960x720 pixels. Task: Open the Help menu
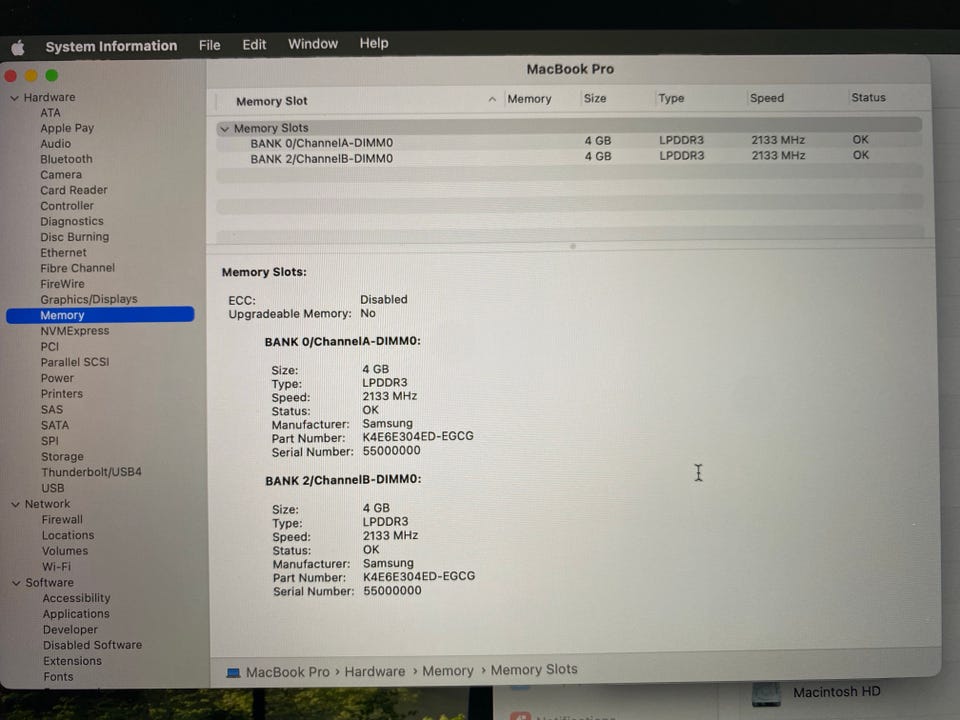click(x=373, y=43)
